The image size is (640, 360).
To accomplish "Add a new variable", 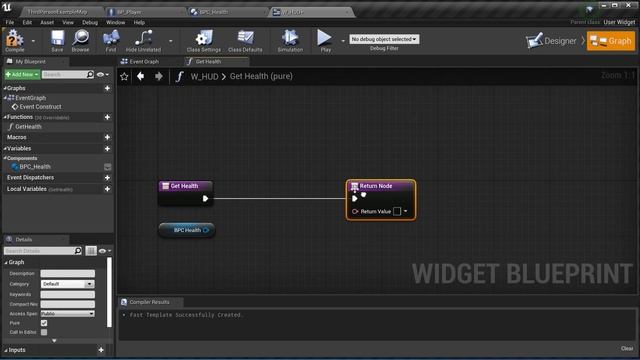I will point(107,149).
